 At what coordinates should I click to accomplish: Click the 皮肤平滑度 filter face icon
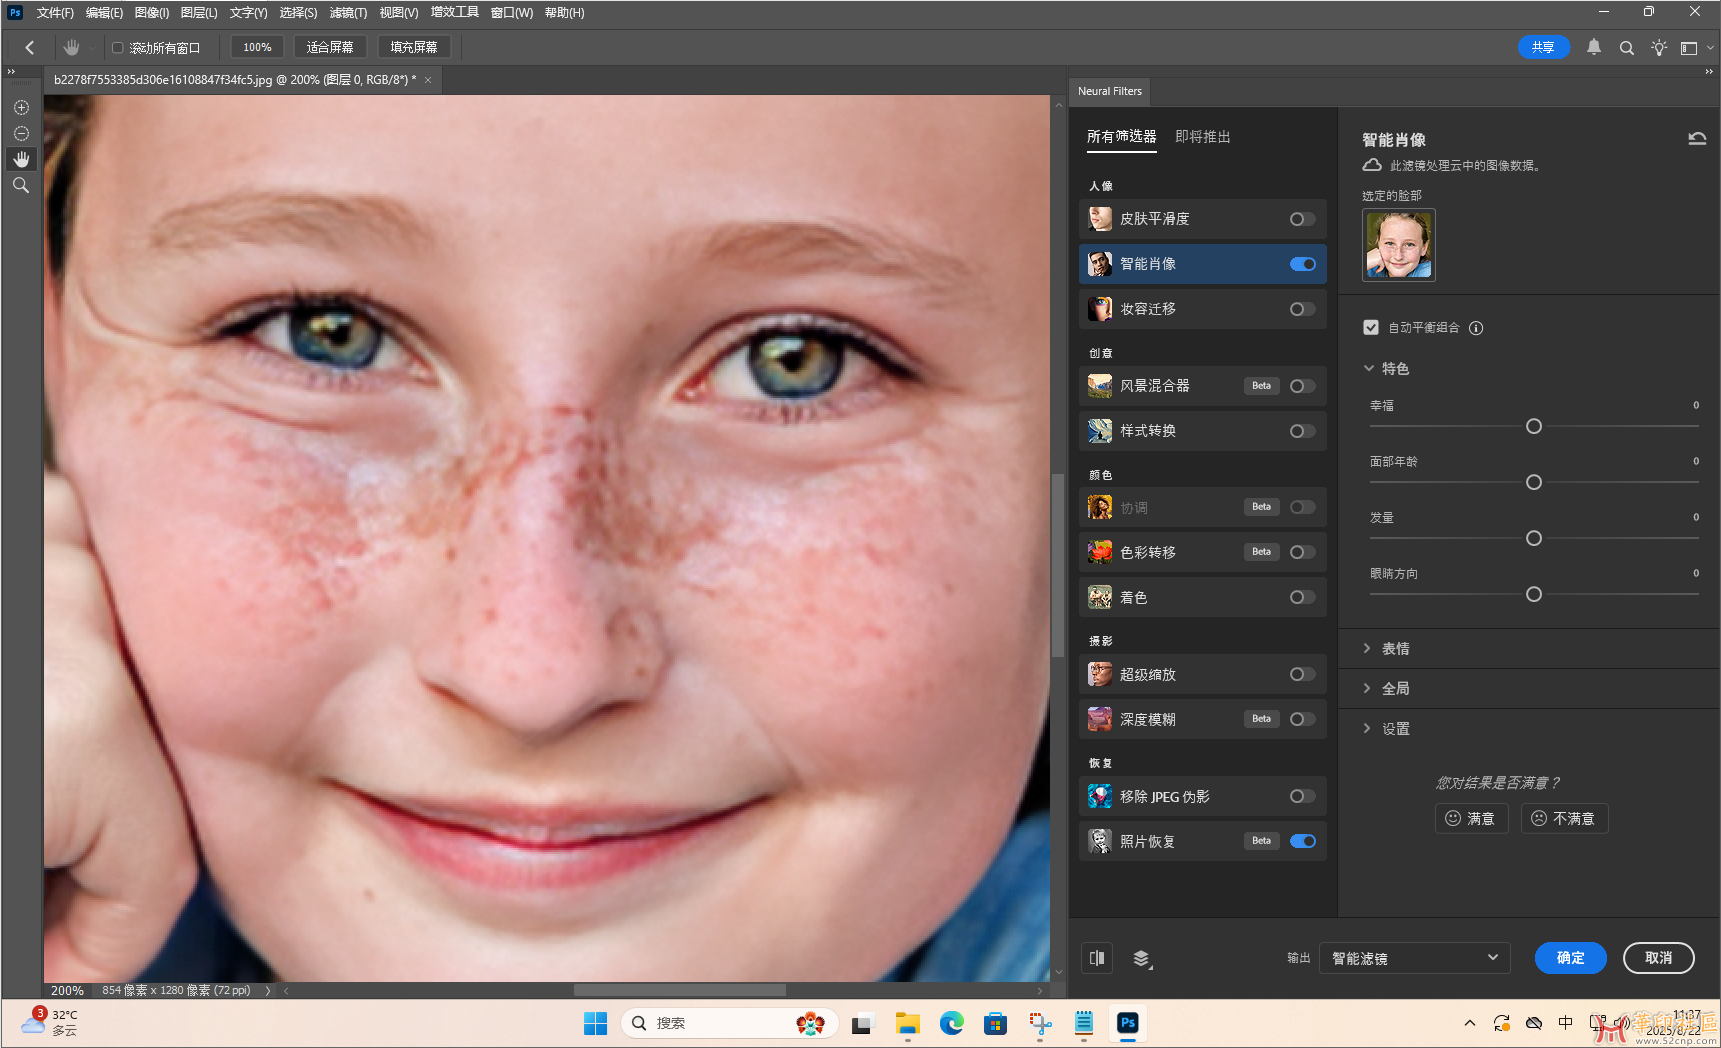1100,219
